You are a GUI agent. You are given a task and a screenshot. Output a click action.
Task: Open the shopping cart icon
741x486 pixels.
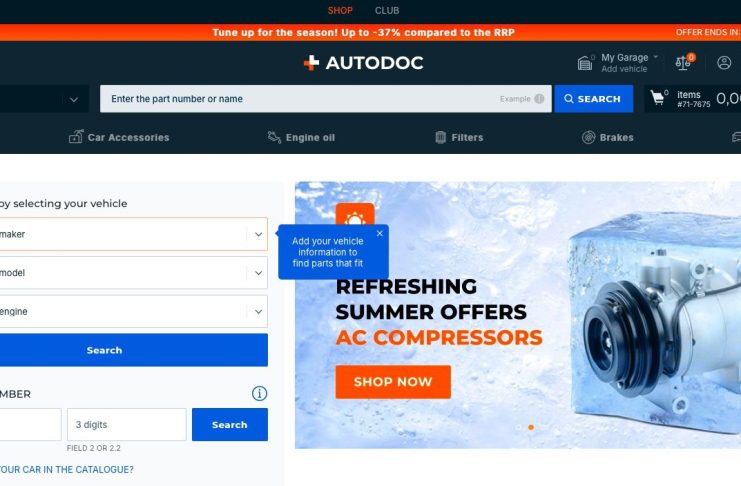tap(657, 98)
